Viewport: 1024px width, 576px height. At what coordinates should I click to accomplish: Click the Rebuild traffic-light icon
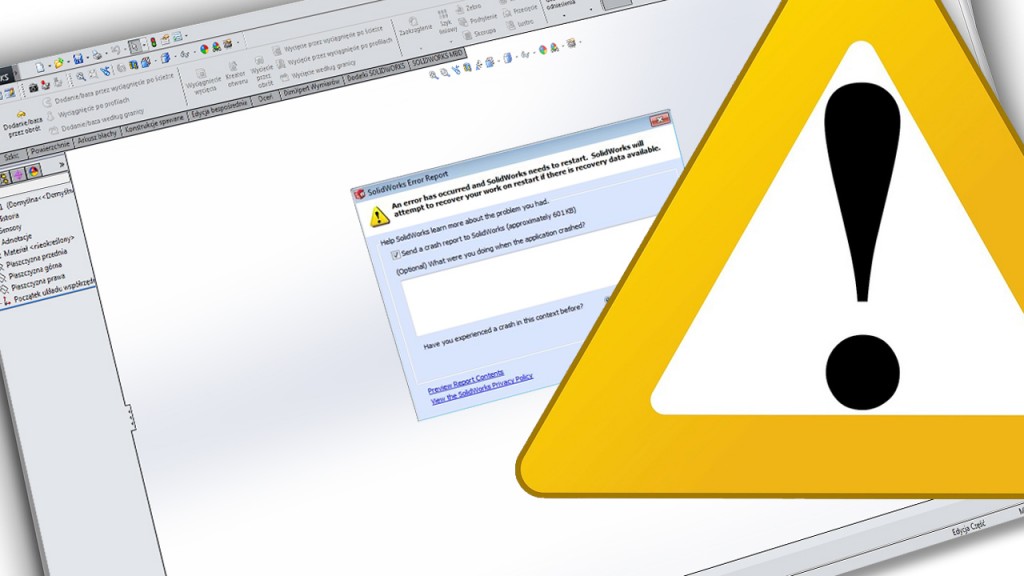pyautogui.click(x=152, y=42)
